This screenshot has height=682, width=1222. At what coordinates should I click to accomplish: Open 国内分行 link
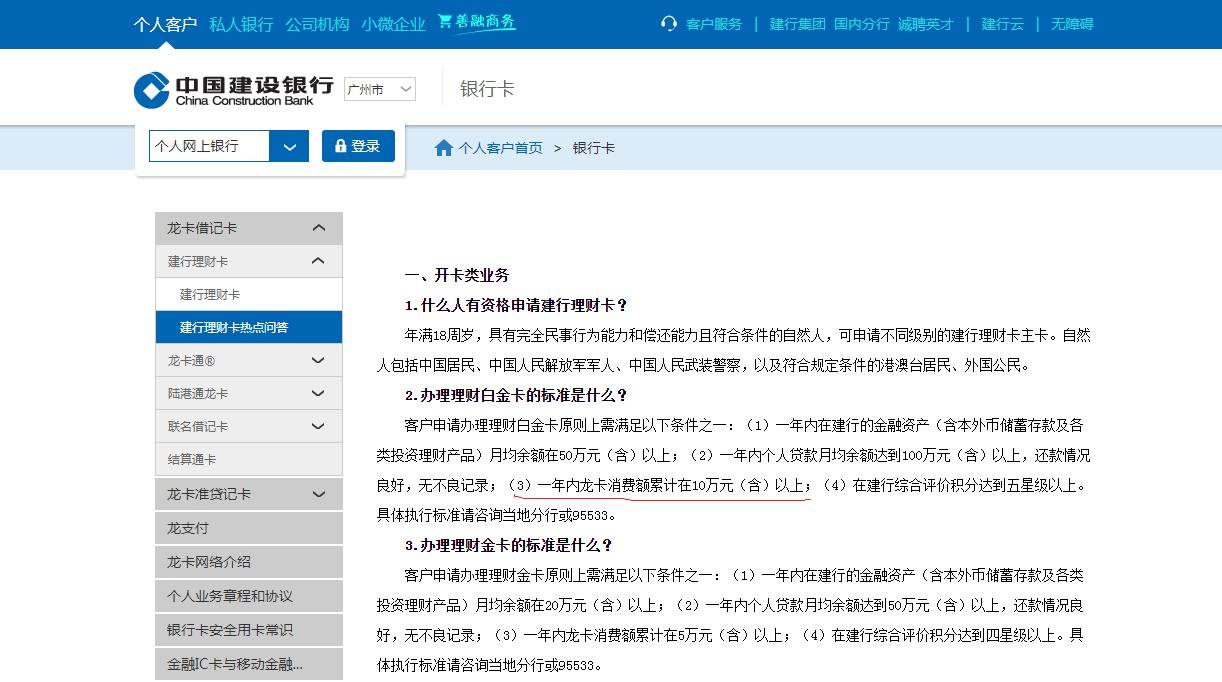click(862, 24)
